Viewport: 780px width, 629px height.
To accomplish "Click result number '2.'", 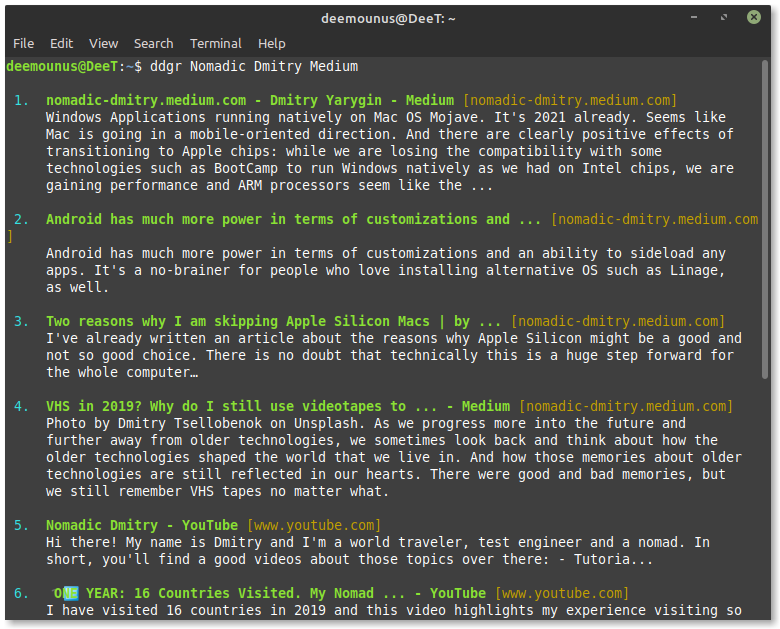I will tap(21, 219).
